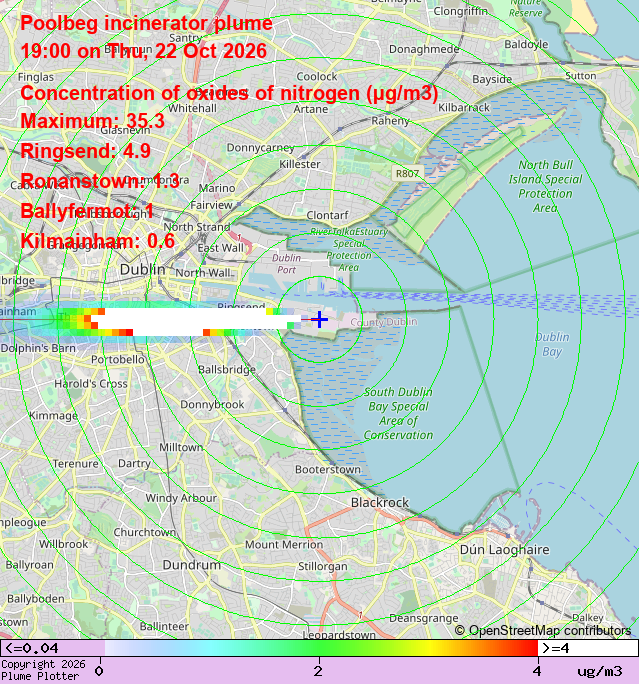The width and height of the screenshot is (639, 684).
Task: Click the Artane map label
Action: (311, 109)
